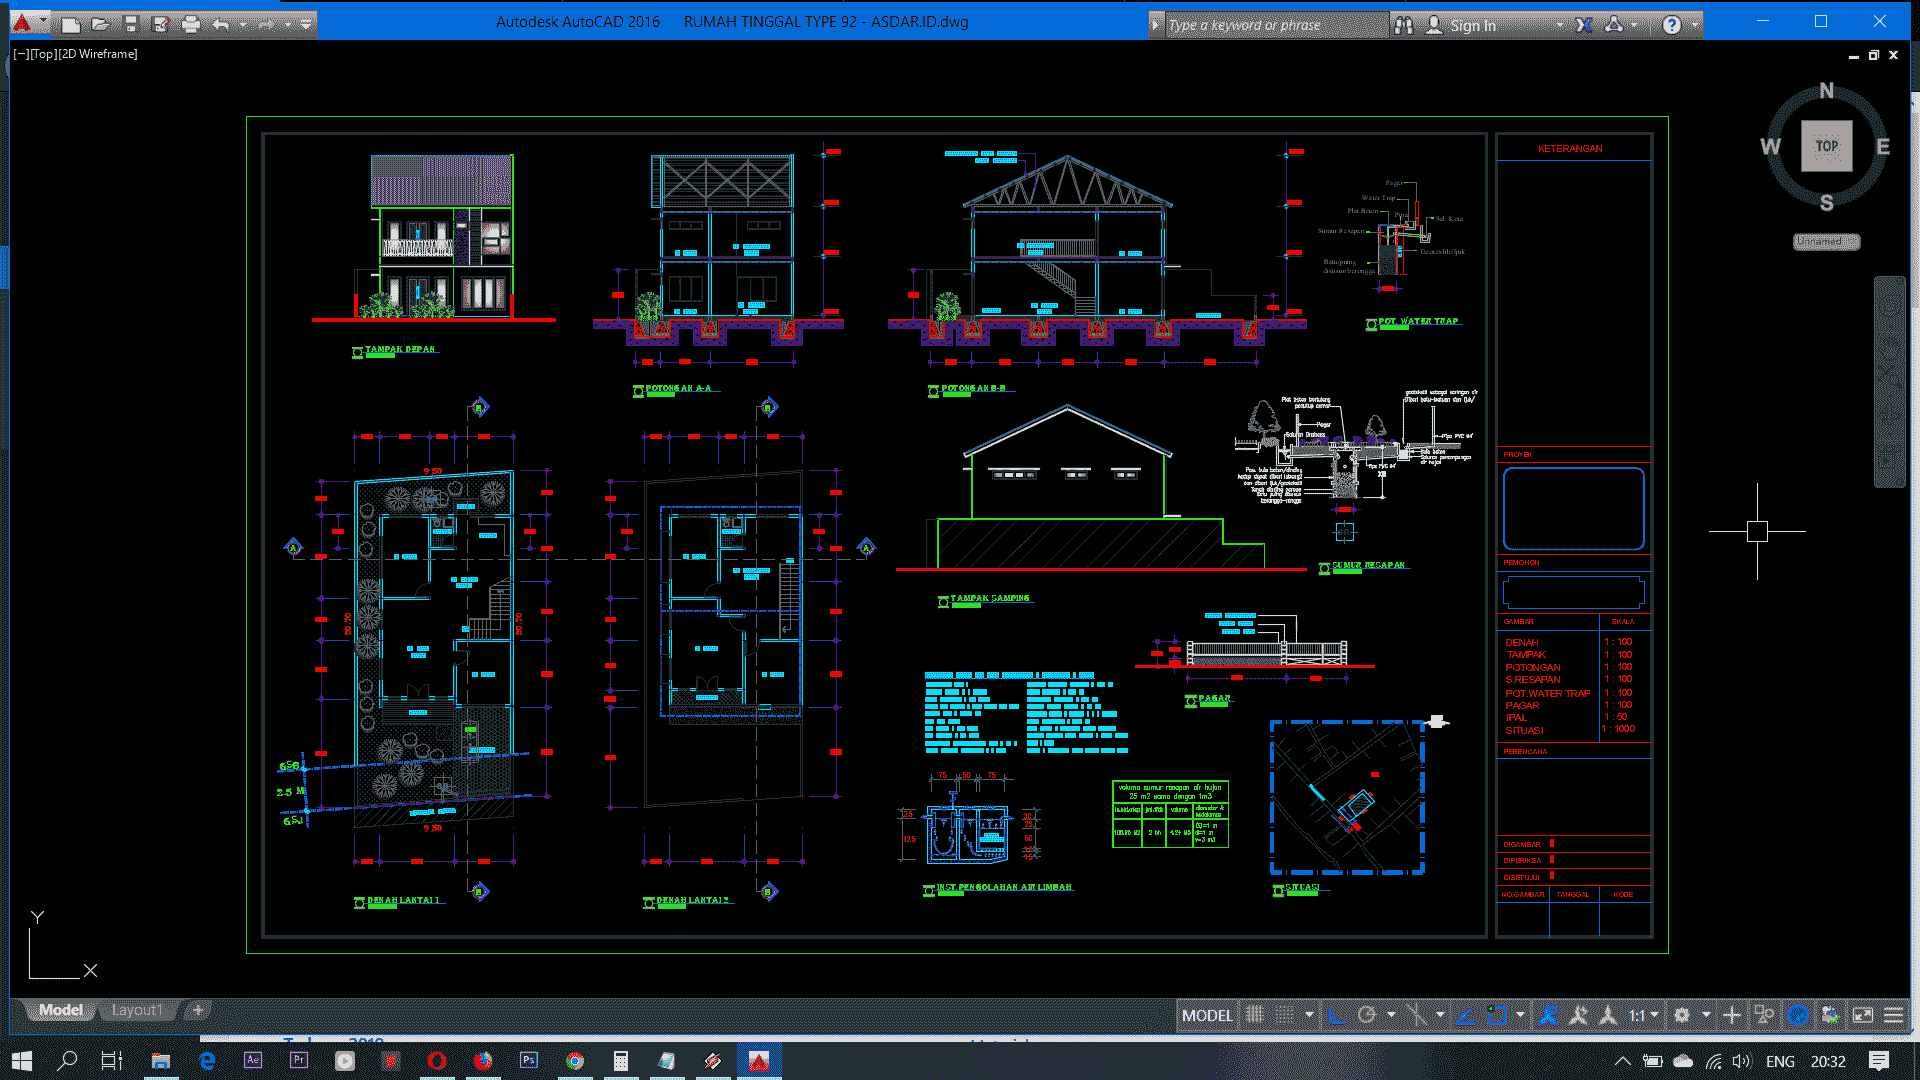The width and height of the screenshot is (1920, 1080).
Task: Click the Undo icon in the toolbar
Action: (222, 24)
